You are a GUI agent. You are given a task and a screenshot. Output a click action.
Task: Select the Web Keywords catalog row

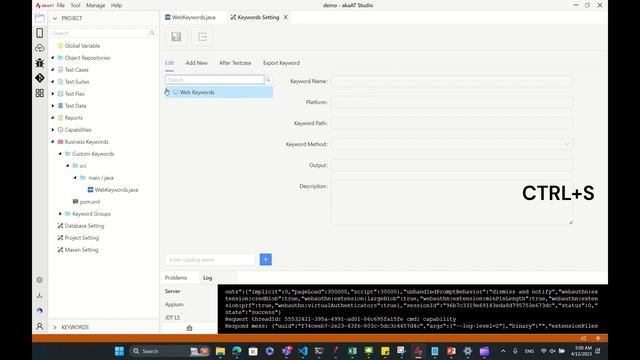(219, 92)
